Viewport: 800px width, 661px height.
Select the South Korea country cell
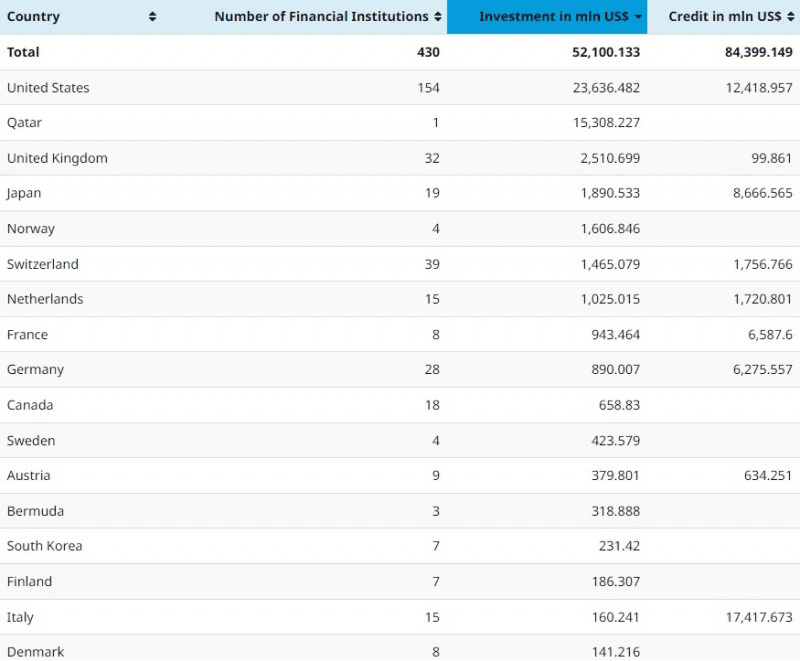coord(44,546)
